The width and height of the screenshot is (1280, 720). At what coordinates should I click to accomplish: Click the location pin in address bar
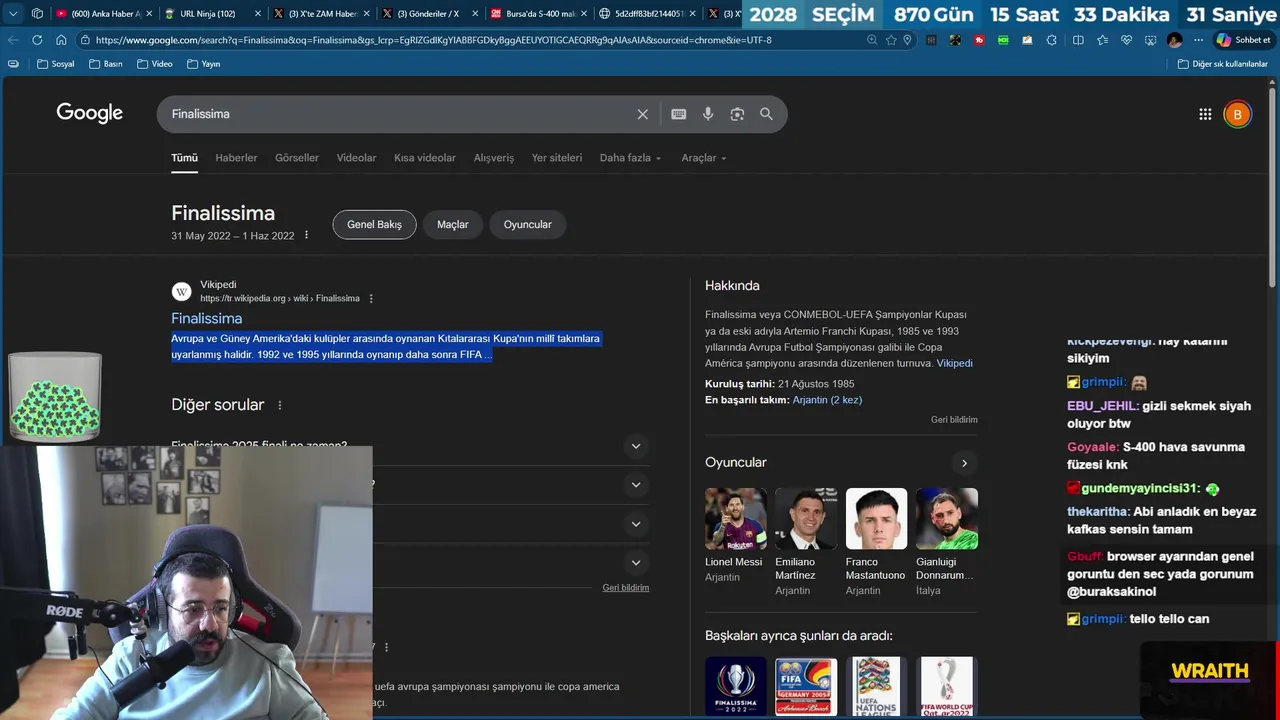click(x=907, y=40)
